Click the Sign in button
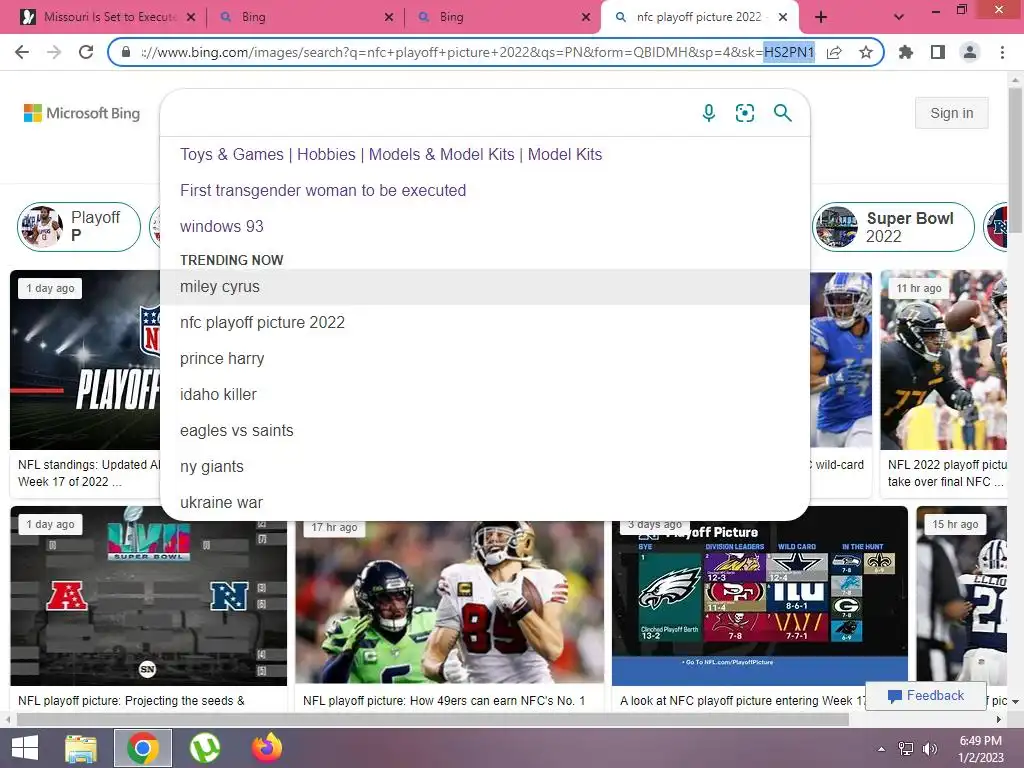Image resolution: width=1024 pixels, height=768 pixels. tap(952, 113)
